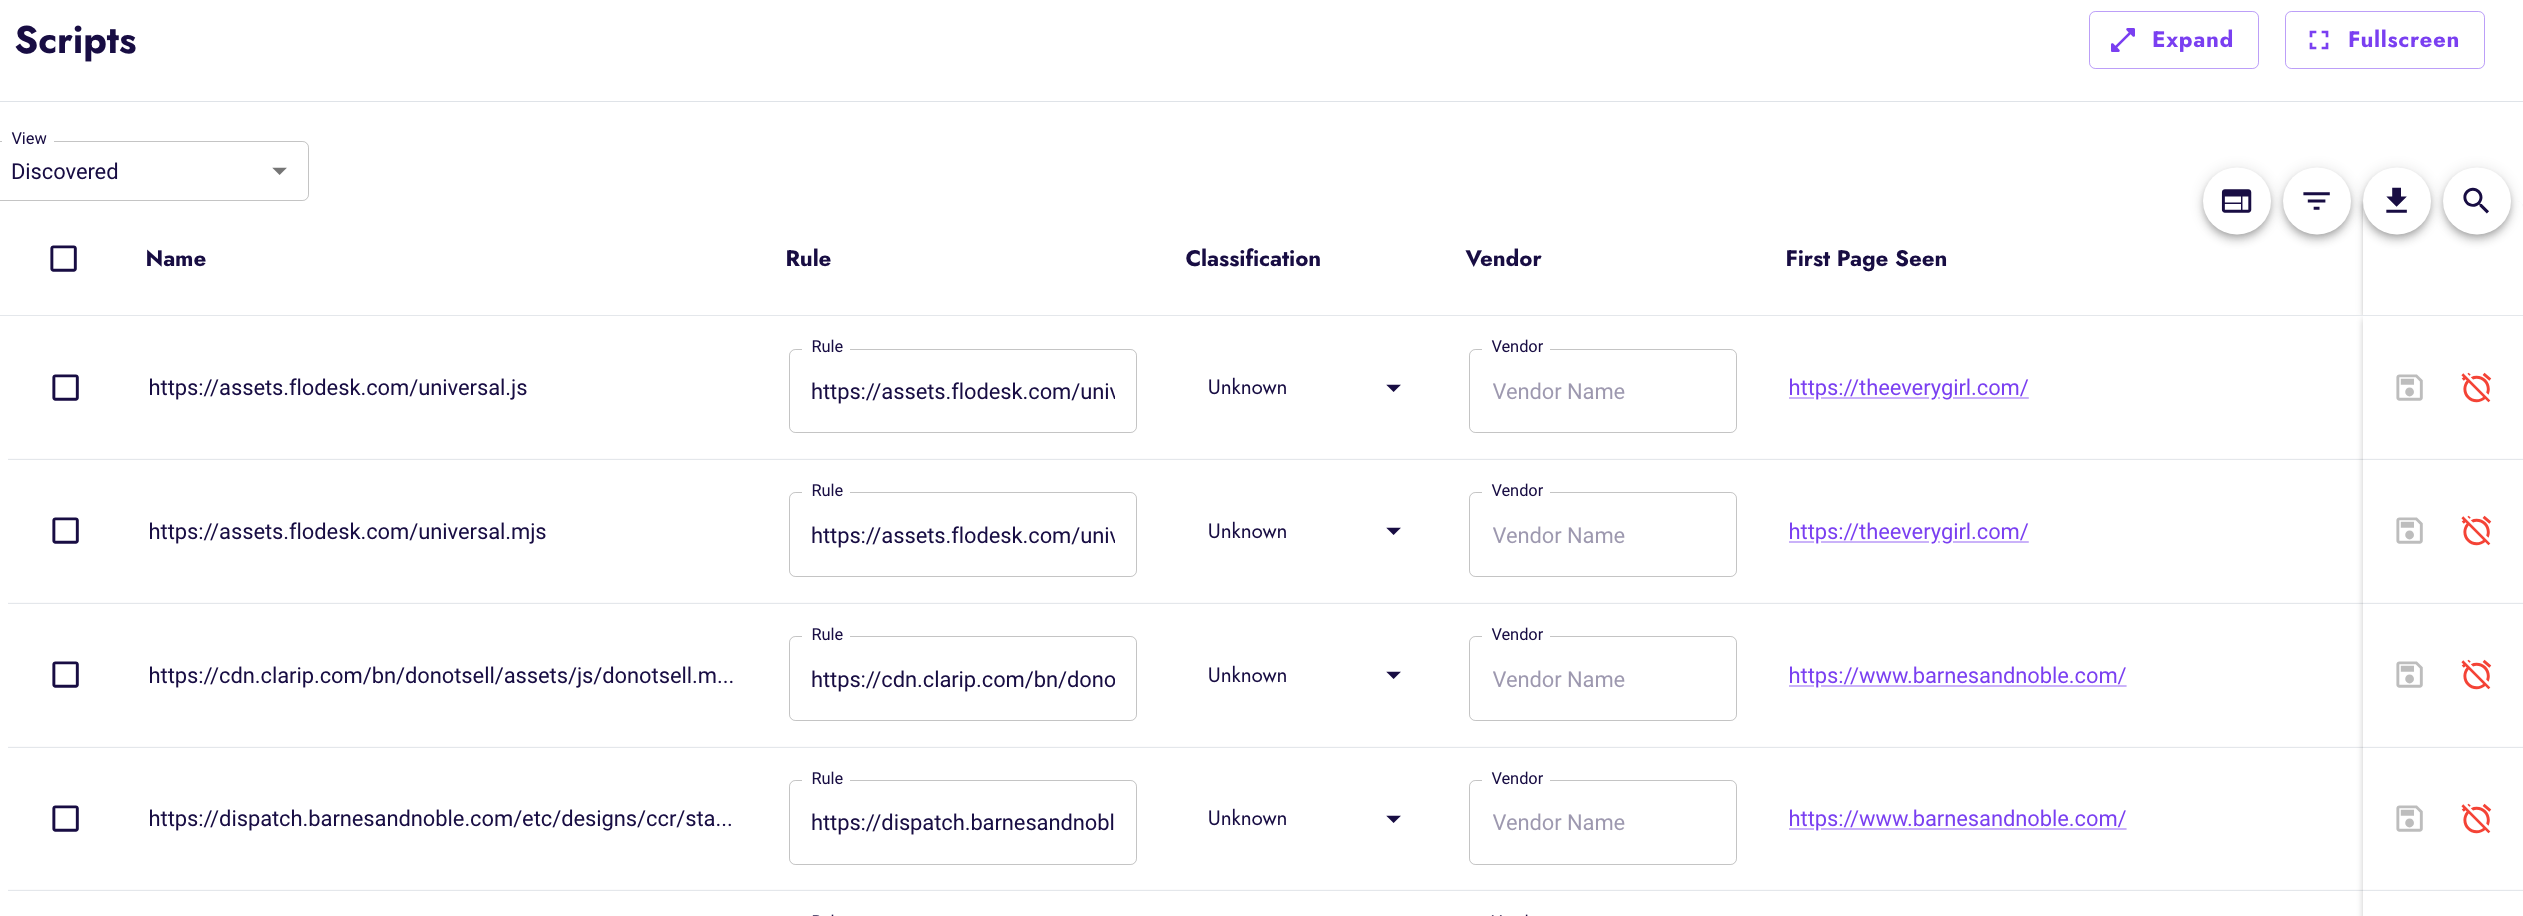The width and height of the screenshot is (2523, 916).
Task: Click the First Page Seen column header
Action: point(1865,259)
